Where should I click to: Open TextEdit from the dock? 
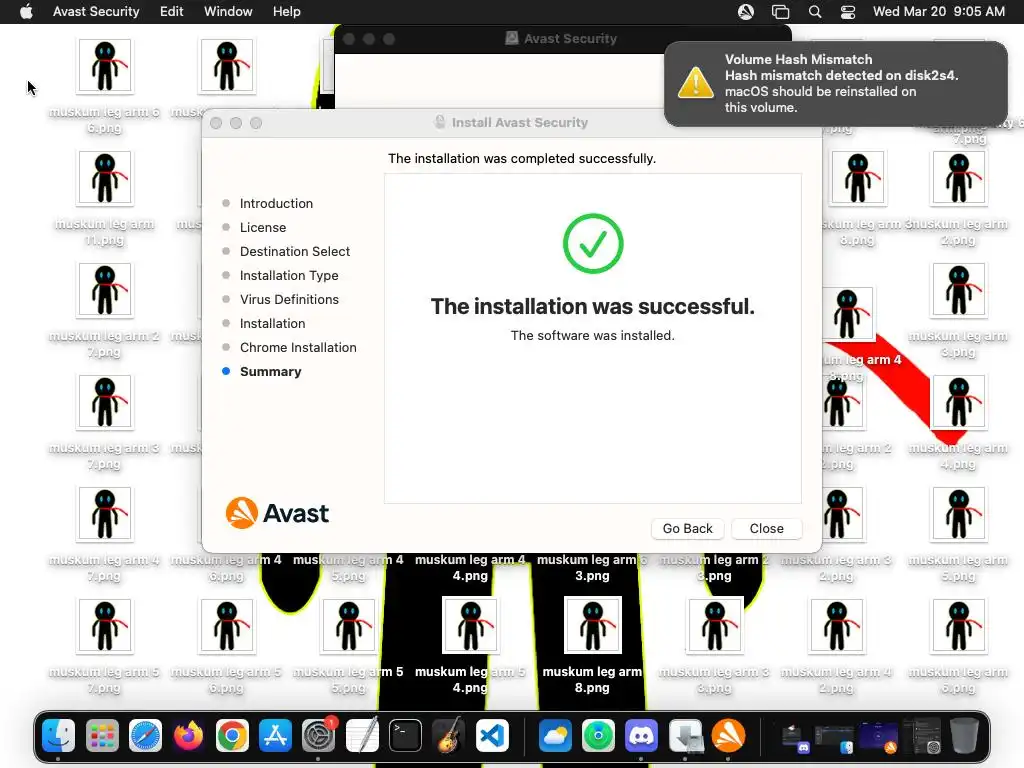pyautogui.click(x=362, y=736)
